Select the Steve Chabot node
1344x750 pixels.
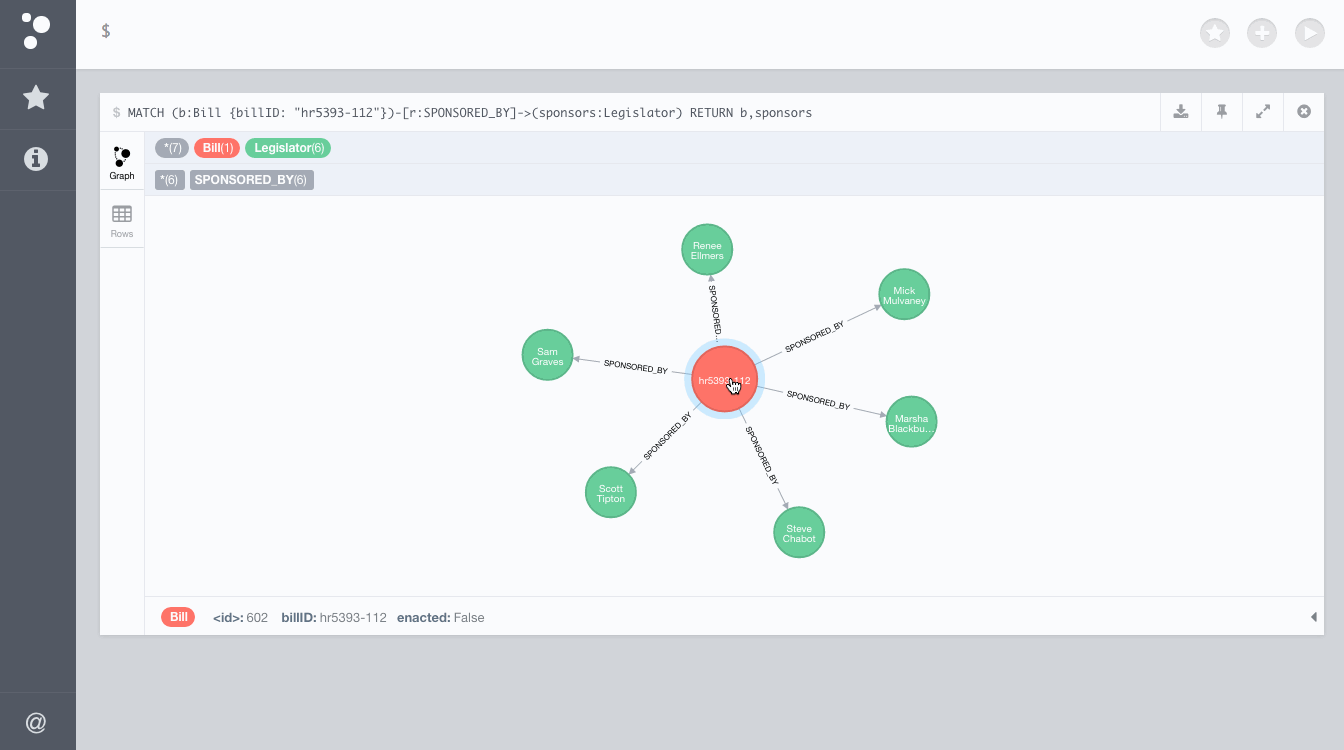pyautogui.click(x=799, y=533)
